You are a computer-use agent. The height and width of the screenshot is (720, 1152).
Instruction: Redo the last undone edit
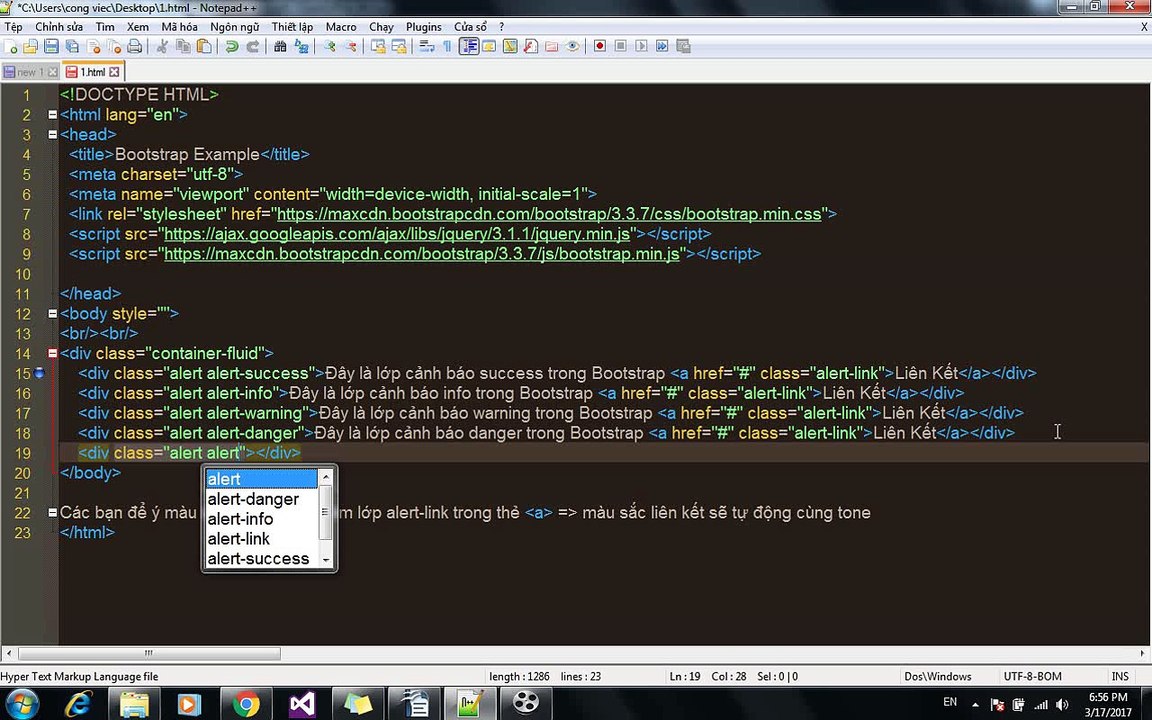coord(253,46)
